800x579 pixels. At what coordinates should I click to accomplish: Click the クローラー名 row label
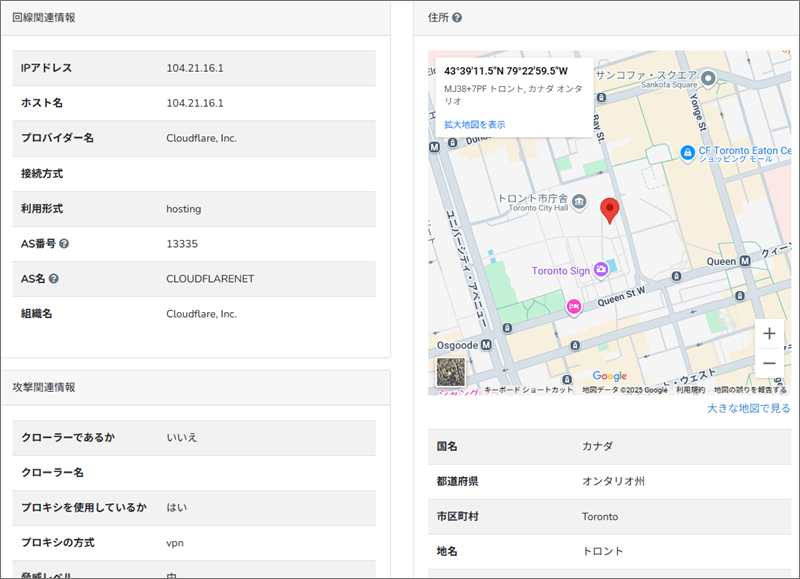coord(52,472)
